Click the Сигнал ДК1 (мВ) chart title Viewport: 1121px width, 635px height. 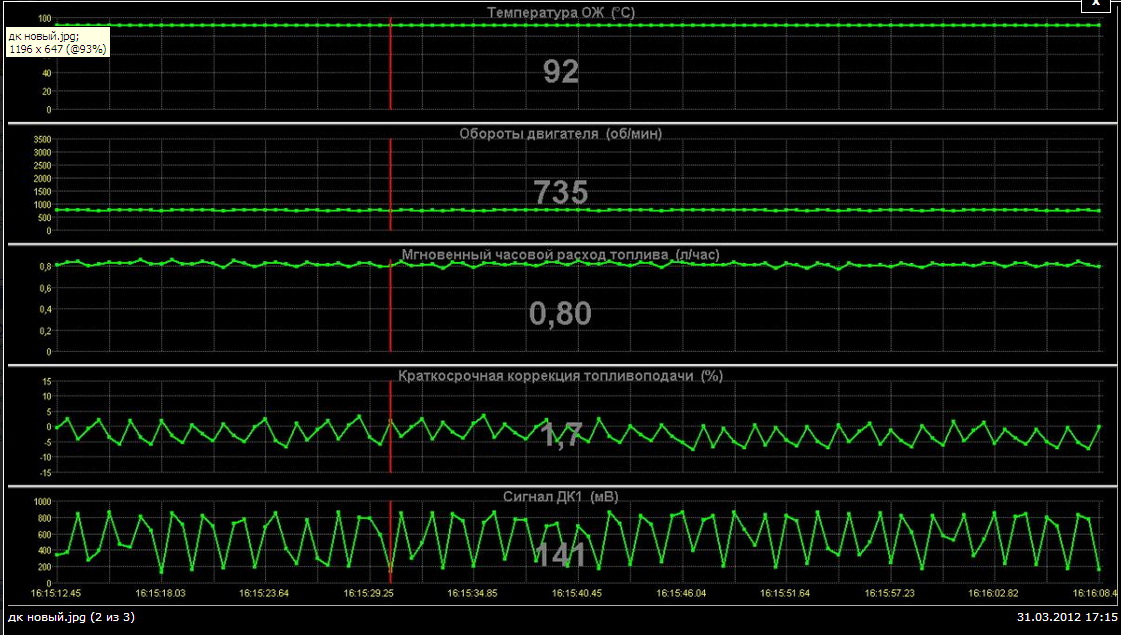click(x=560, y=496)
